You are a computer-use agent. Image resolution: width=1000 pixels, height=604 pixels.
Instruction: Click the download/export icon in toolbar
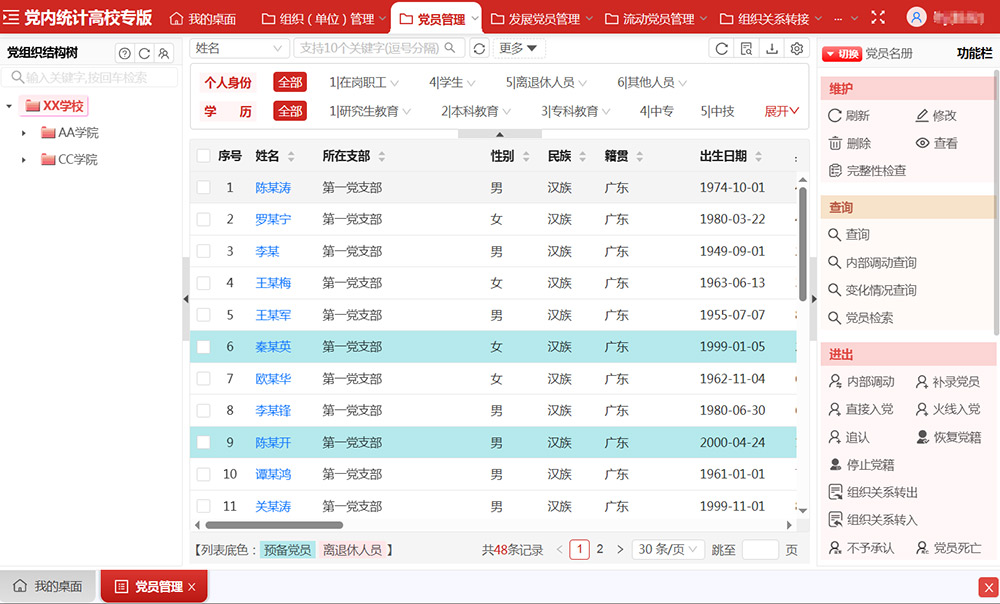click(x=772, y=48)
